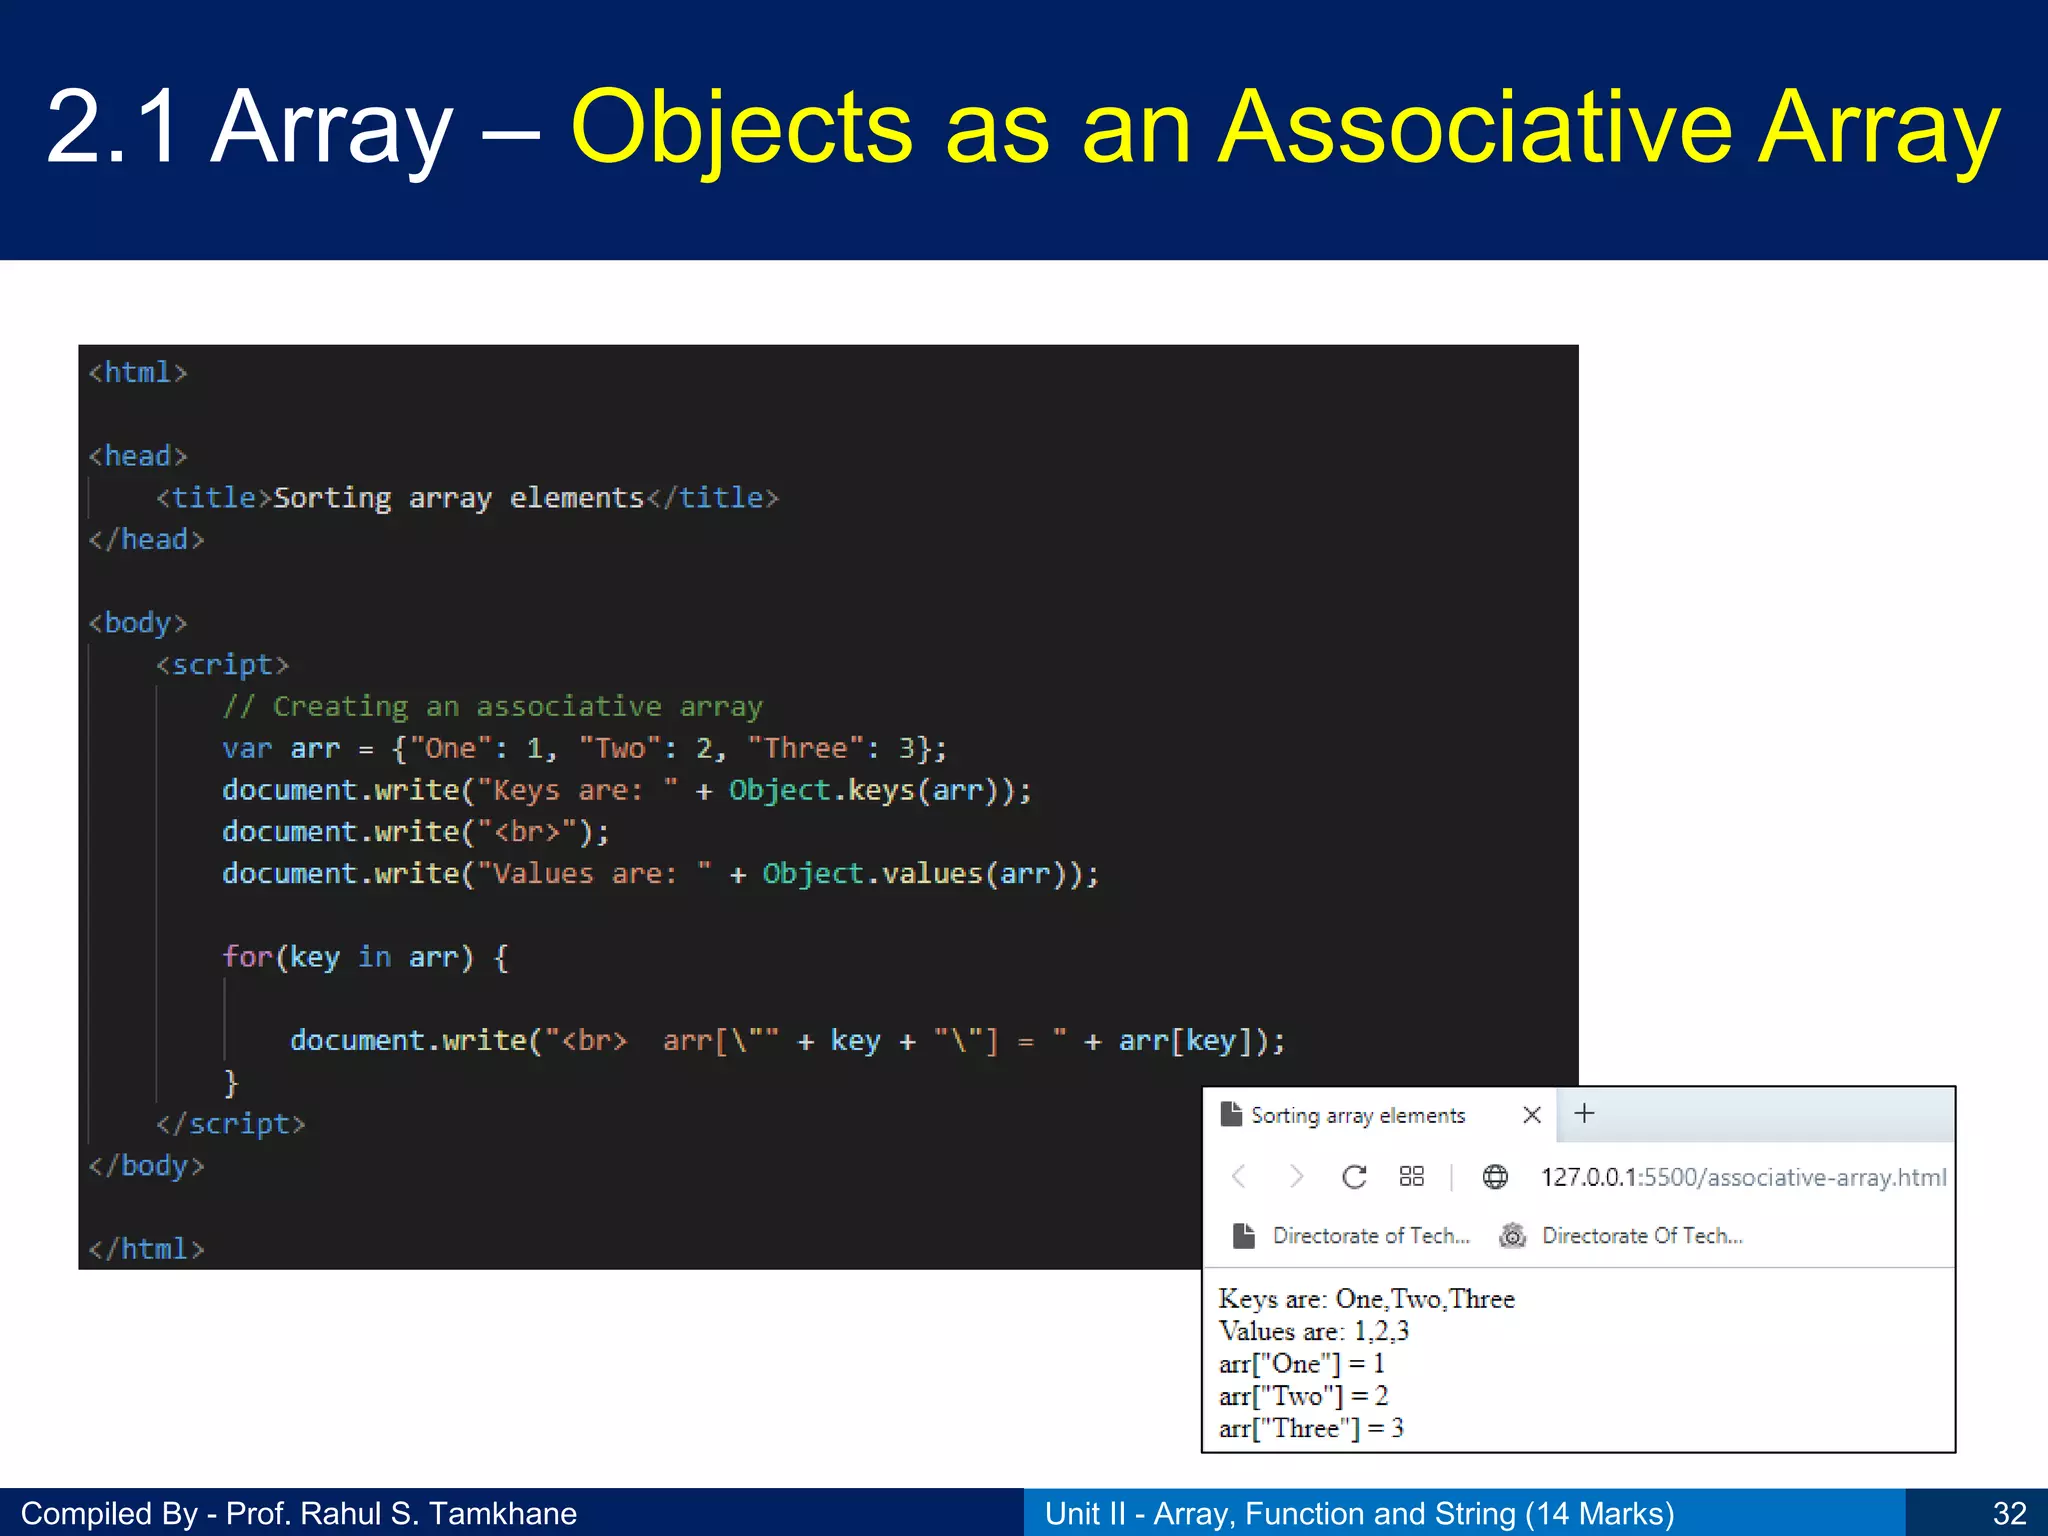Screen dimensions: 2048x1536
Task: Reload the page with the refresh icon
Action: (1354, 1176)
